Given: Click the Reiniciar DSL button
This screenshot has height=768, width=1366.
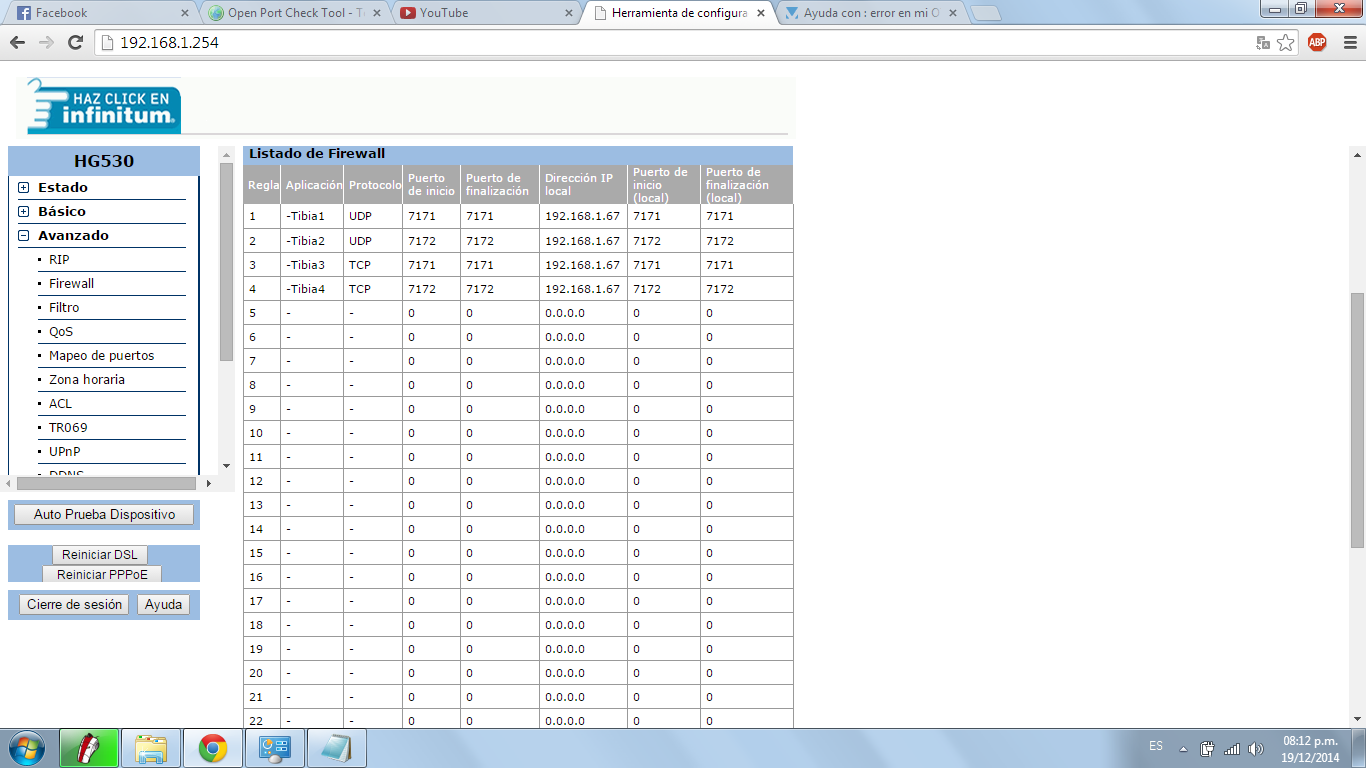Looking at the screenshot, I should point(99,555).
